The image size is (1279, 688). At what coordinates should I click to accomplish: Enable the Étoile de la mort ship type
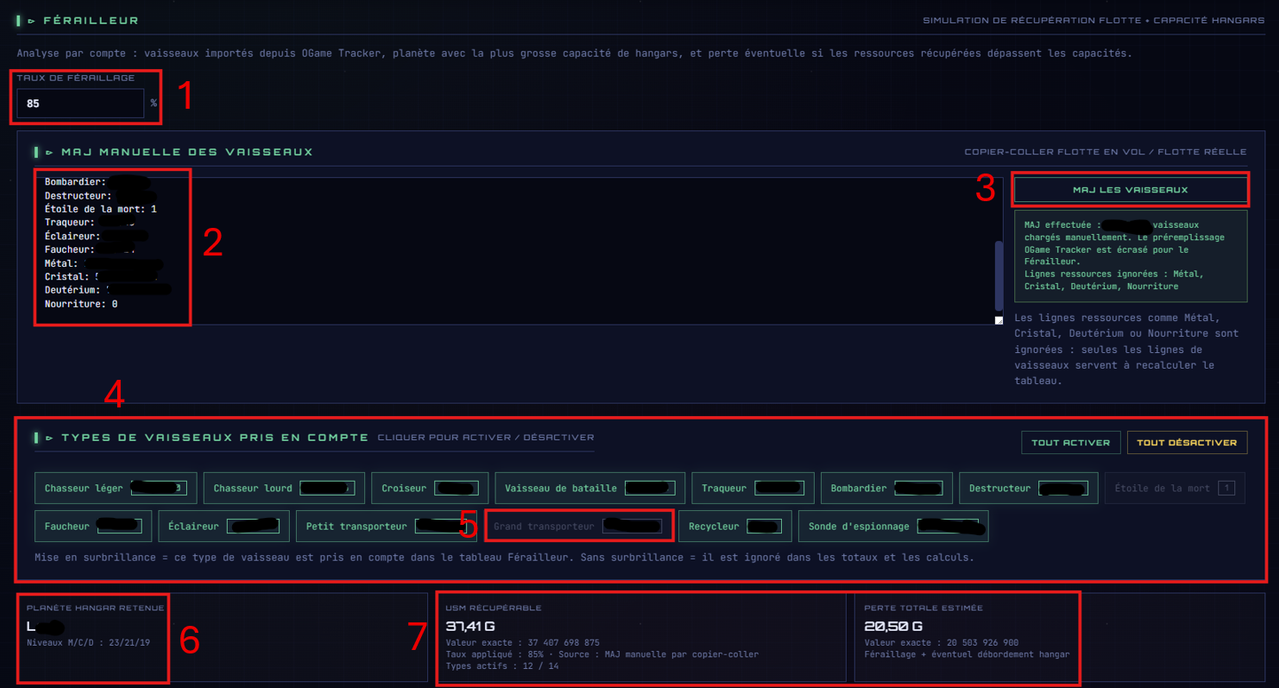tap(1175, 488)
